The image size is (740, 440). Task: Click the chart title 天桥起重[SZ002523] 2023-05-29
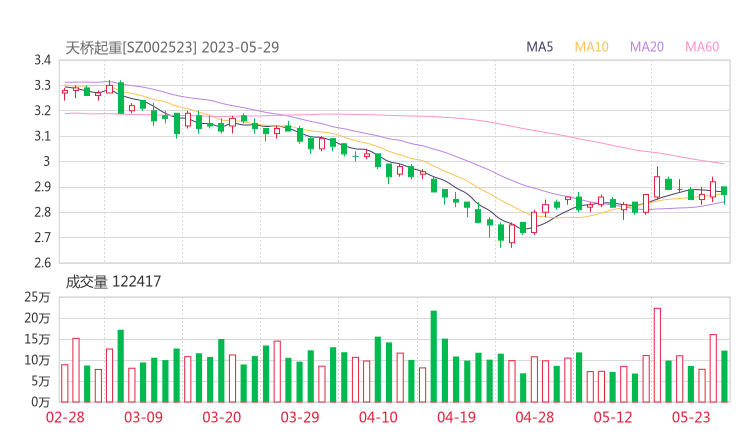click(172, 47)
